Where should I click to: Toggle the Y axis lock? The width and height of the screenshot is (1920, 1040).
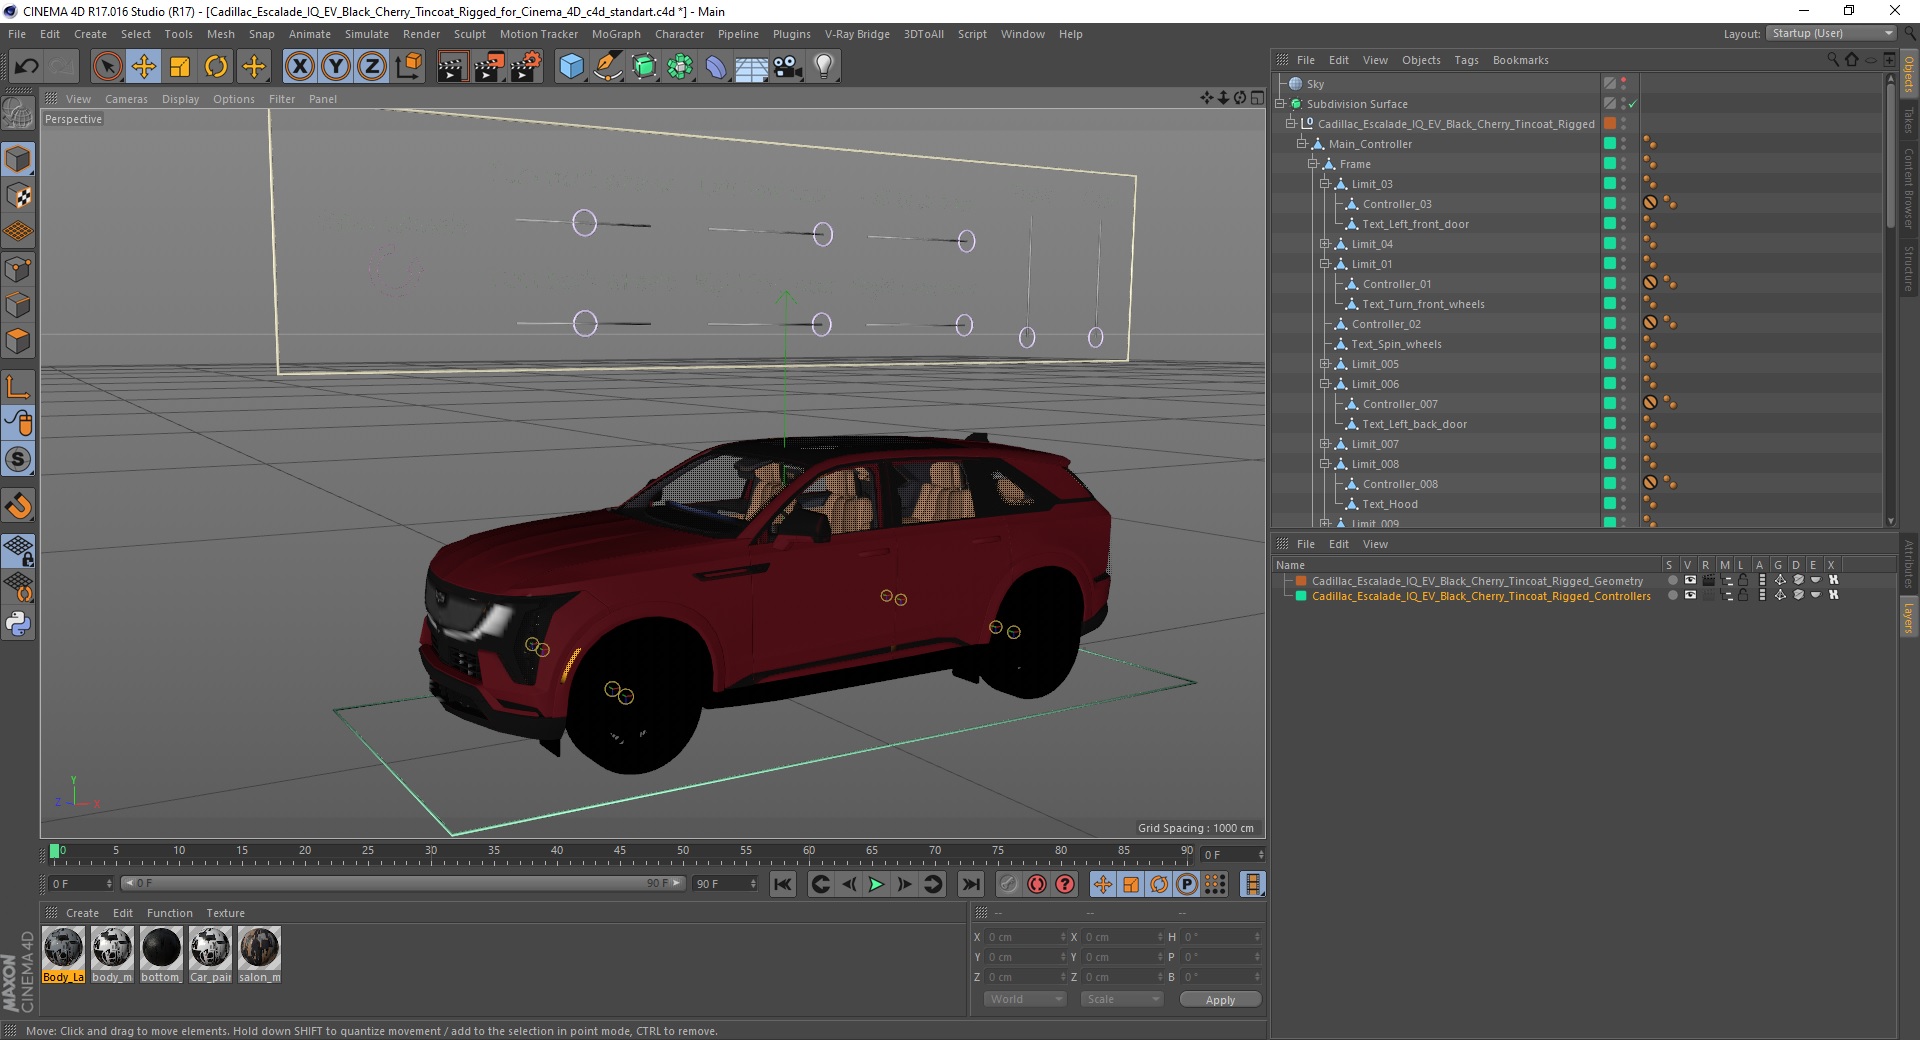(336, 67)
